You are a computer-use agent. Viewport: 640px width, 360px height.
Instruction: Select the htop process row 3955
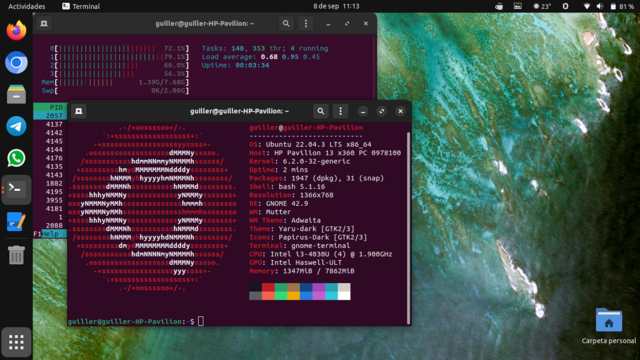point(50,200)
